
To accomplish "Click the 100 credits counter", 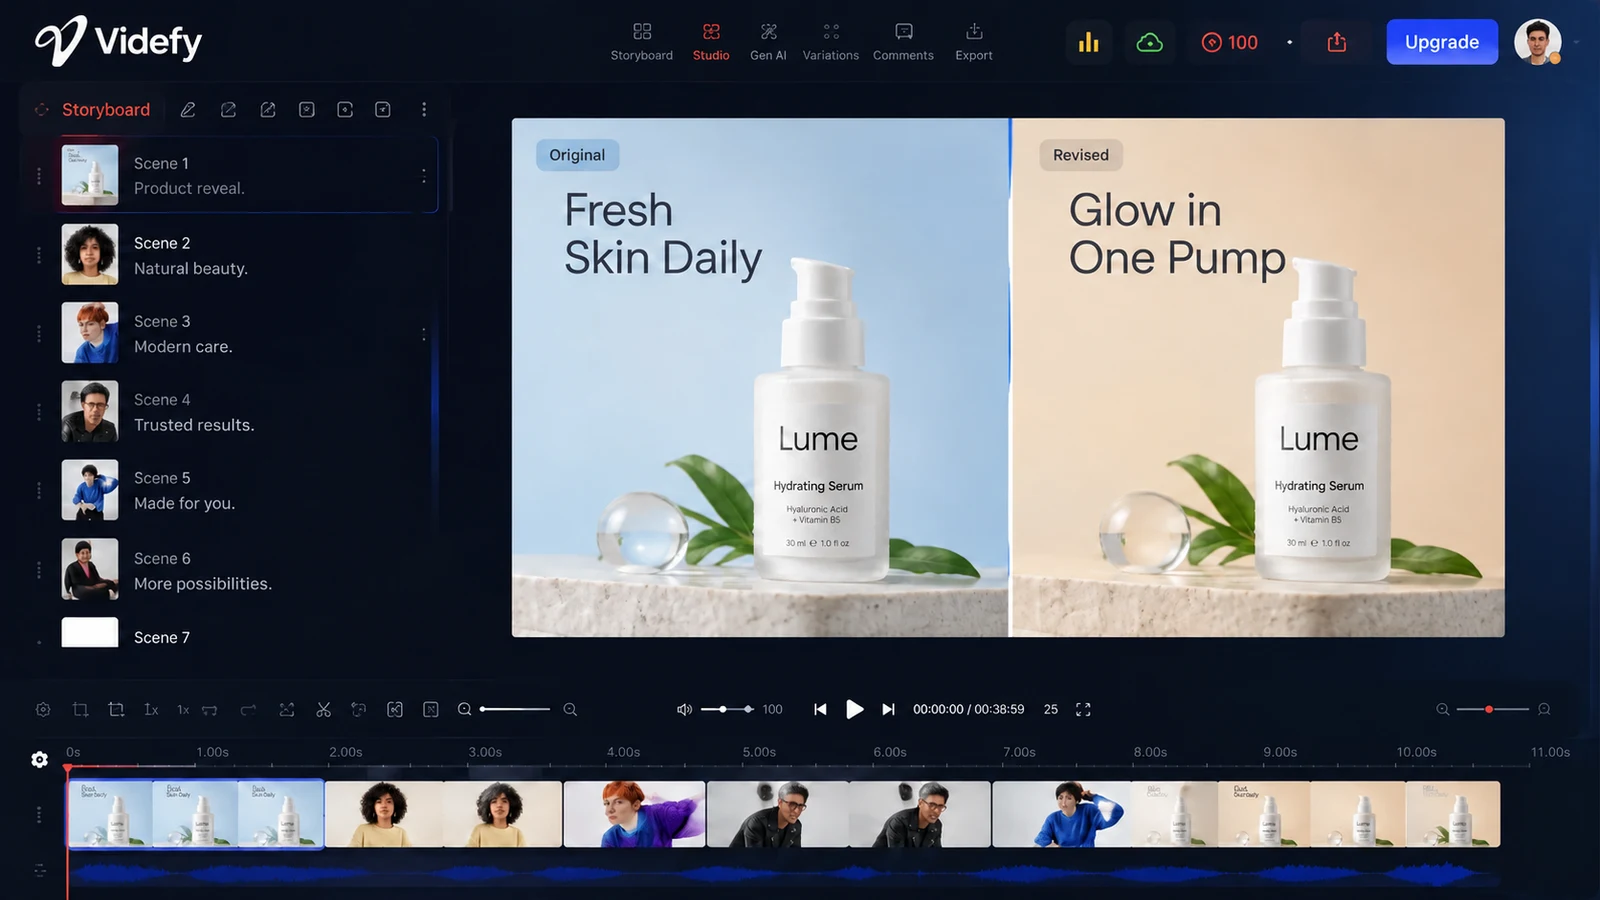I will [1230, 42].
